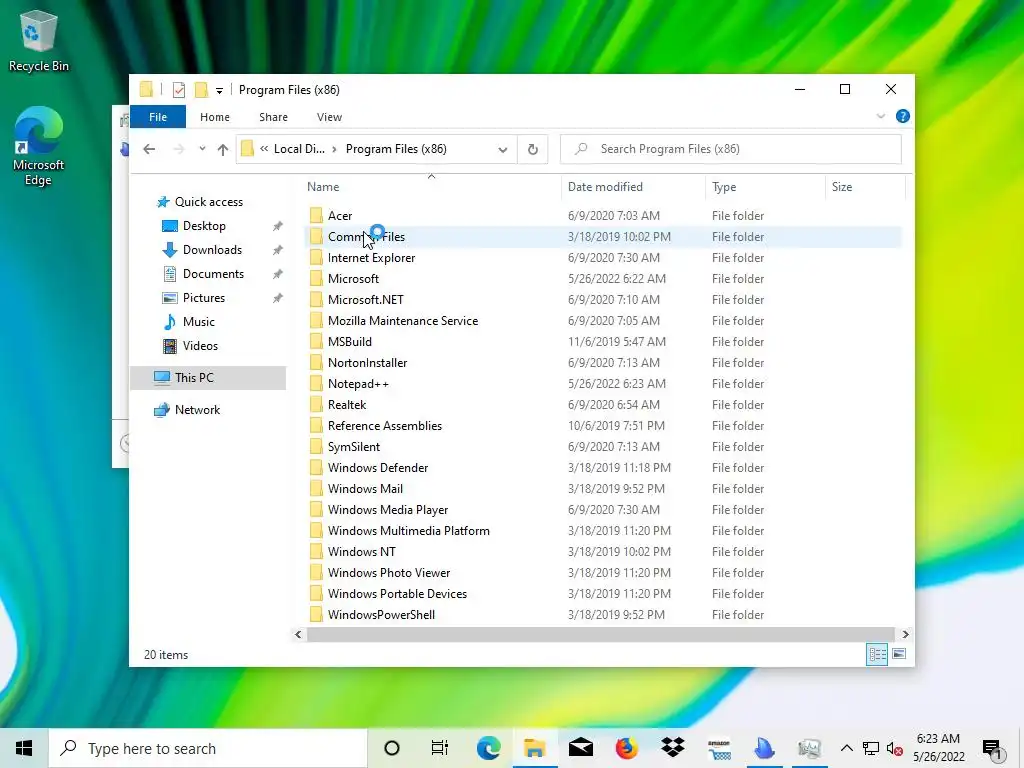Screen dimensions: 1024x768
Task: Open the Recent locations dropdown arrow
Action: tap(202, 150)
